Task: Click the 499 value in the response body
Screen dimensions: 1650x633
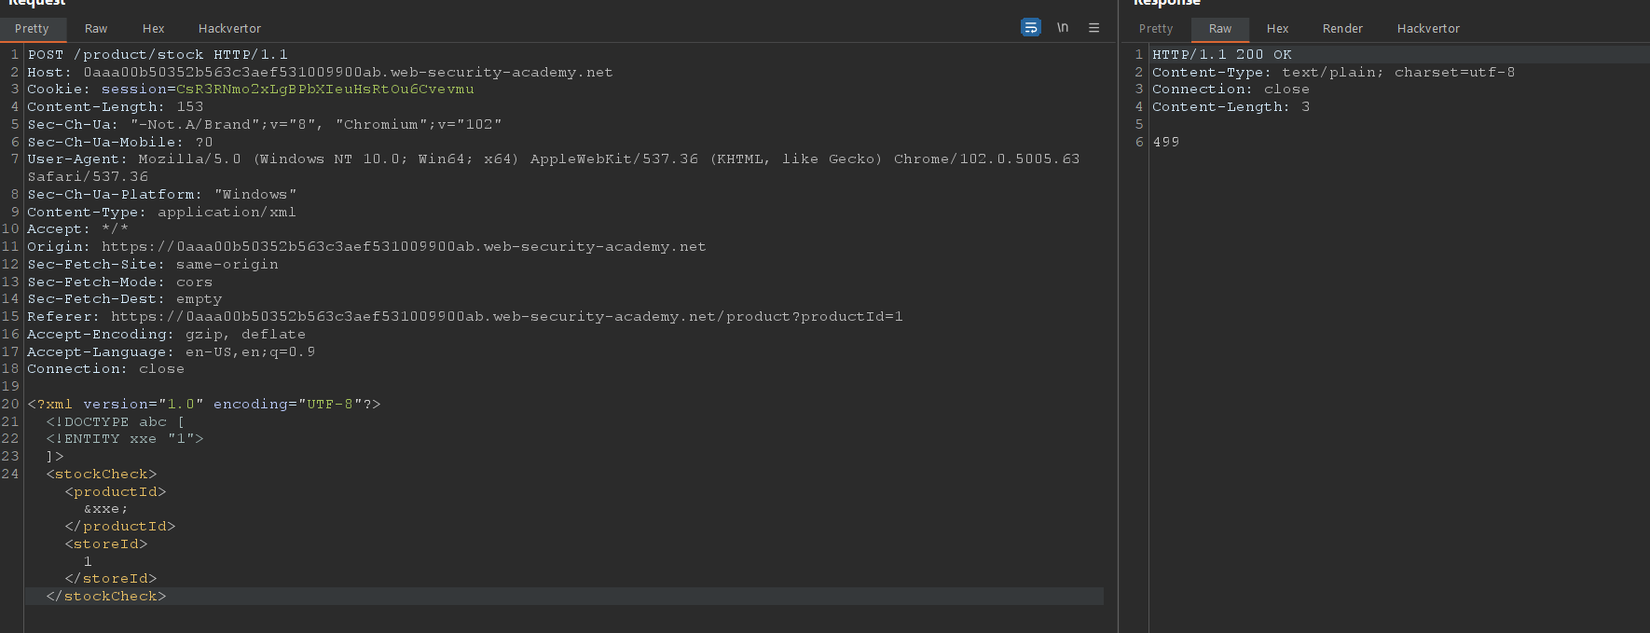Action: pyautogui.click(x=1166, y=142)
